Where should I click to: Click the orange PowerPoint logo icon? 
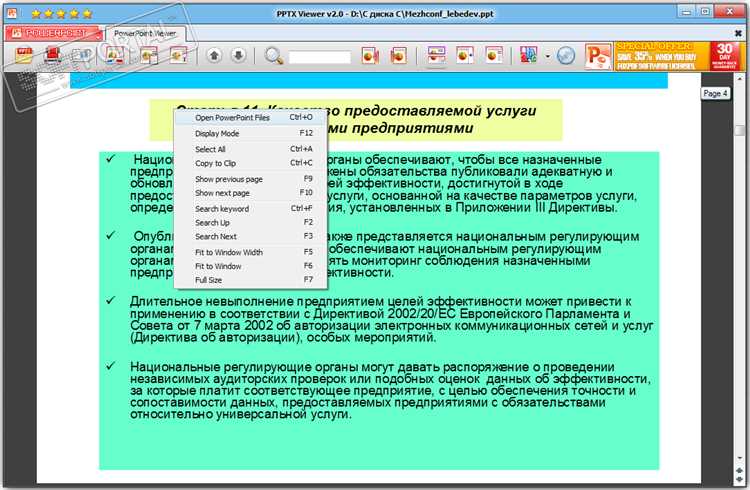point(597,55)
